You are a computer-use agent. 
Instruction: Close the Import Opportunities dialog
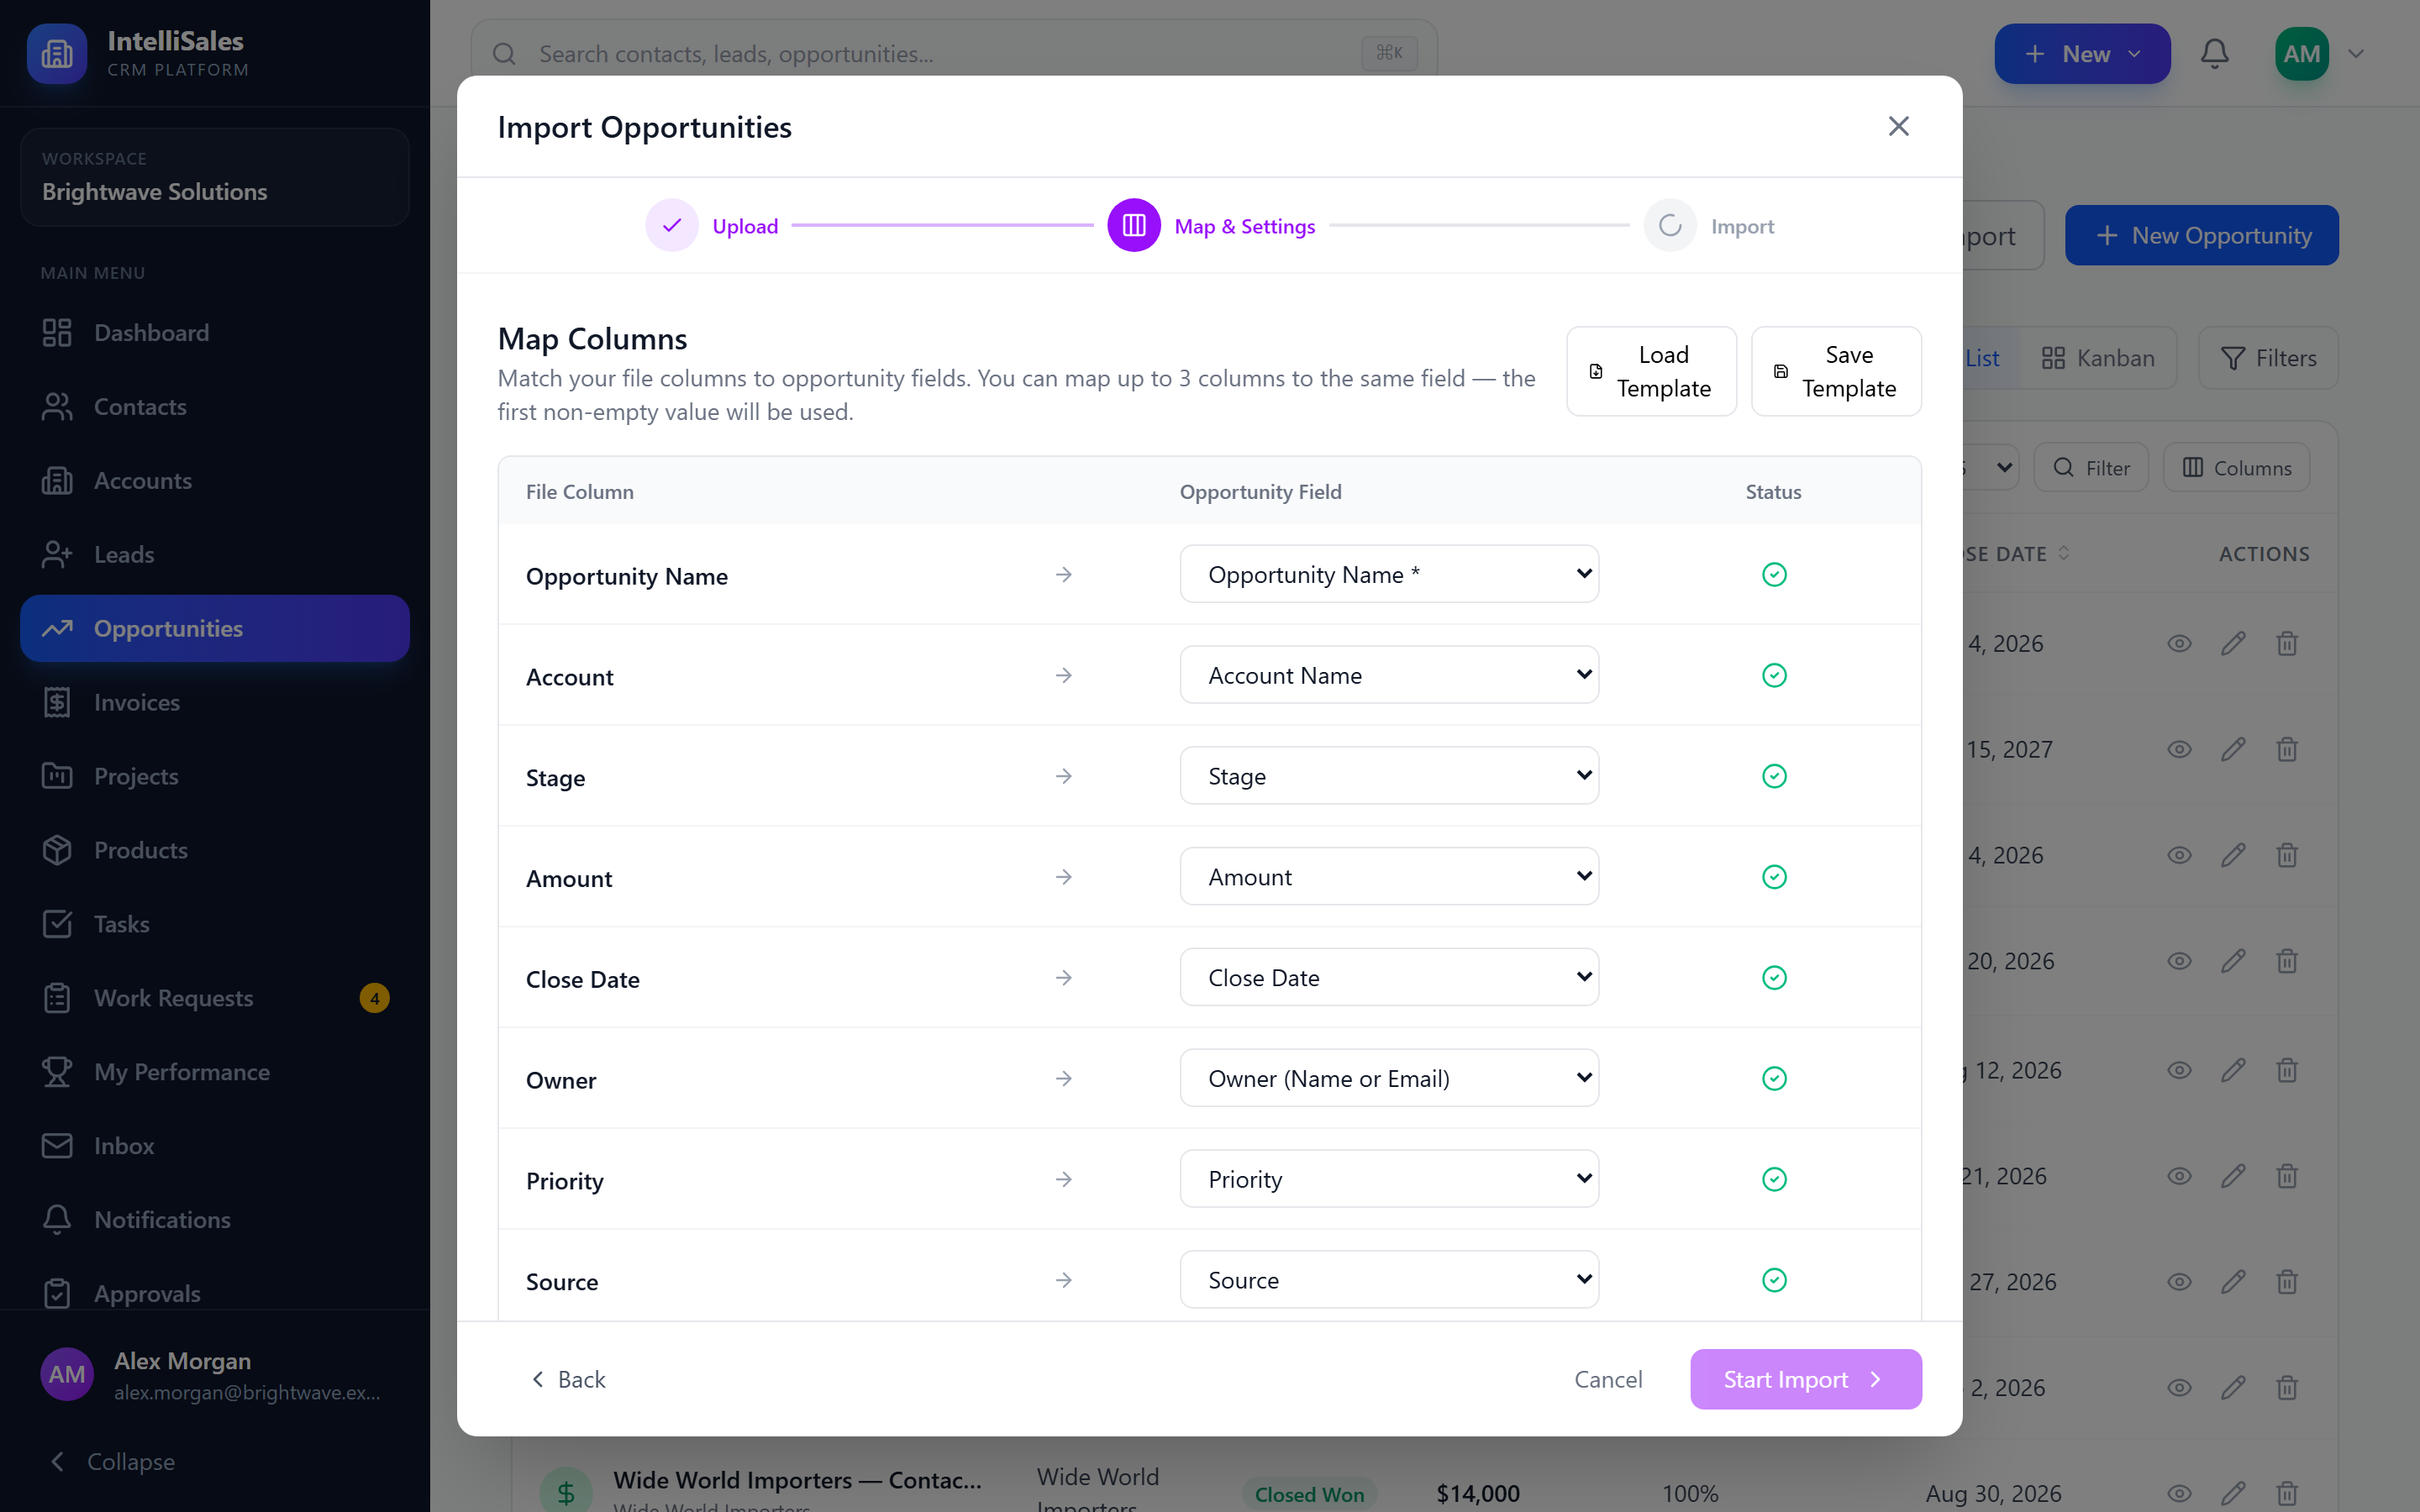pyautogui.click(x=1898, y=126)
